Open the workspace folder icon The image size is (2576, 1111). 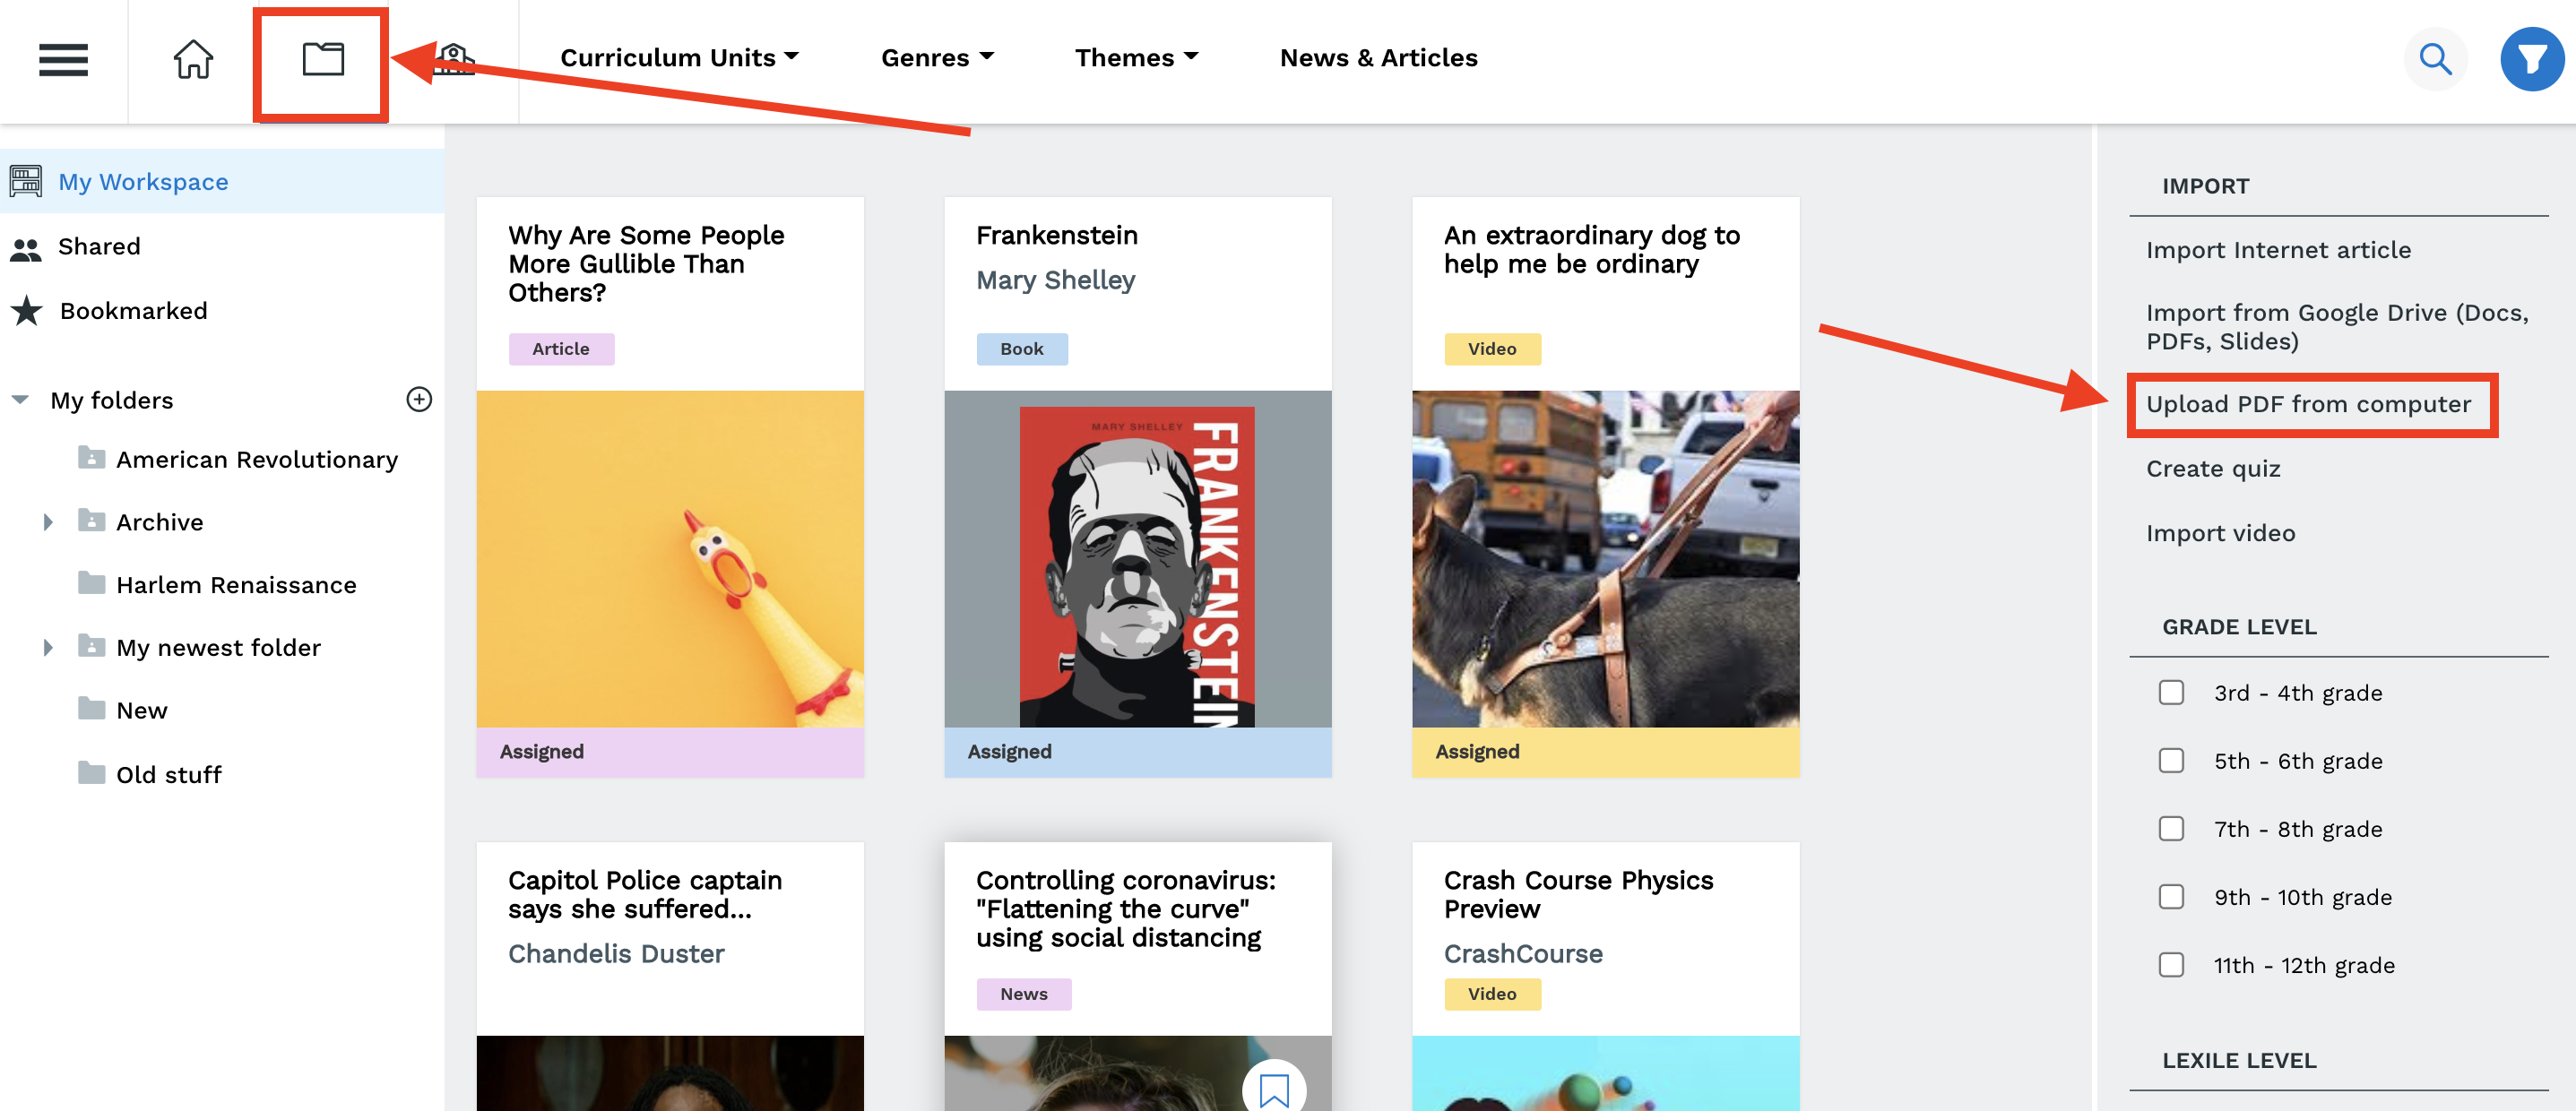(x=323, y=59)
